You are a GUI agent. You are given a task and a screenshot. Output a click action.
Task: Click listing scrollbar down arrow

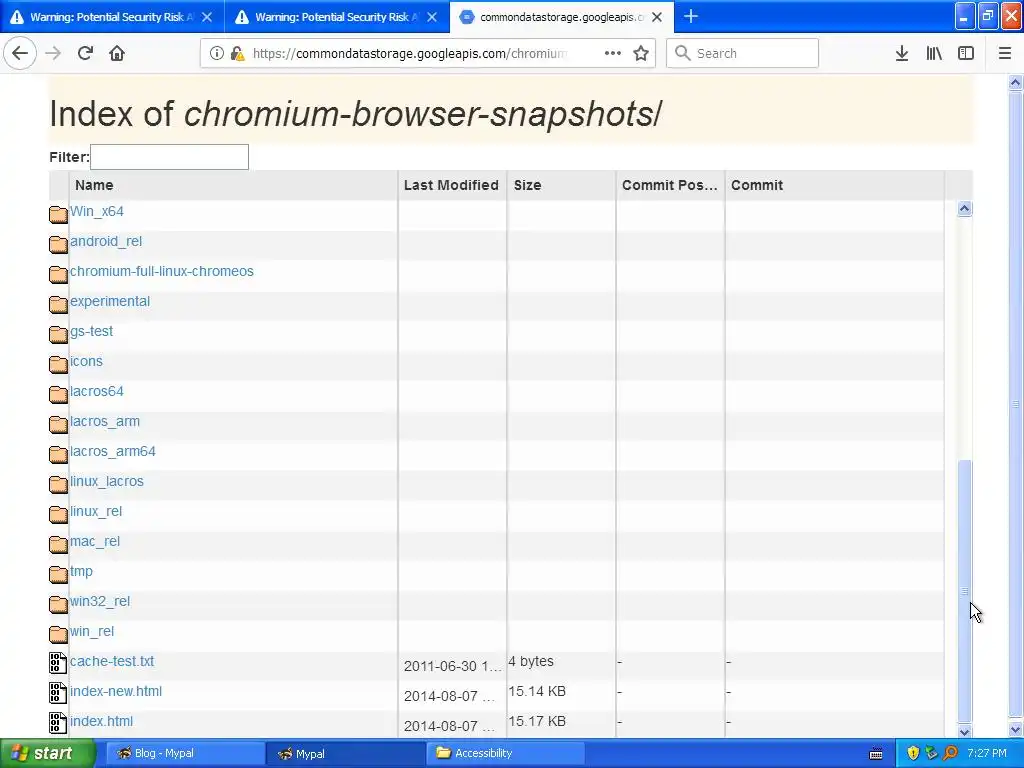coord(965,731)
